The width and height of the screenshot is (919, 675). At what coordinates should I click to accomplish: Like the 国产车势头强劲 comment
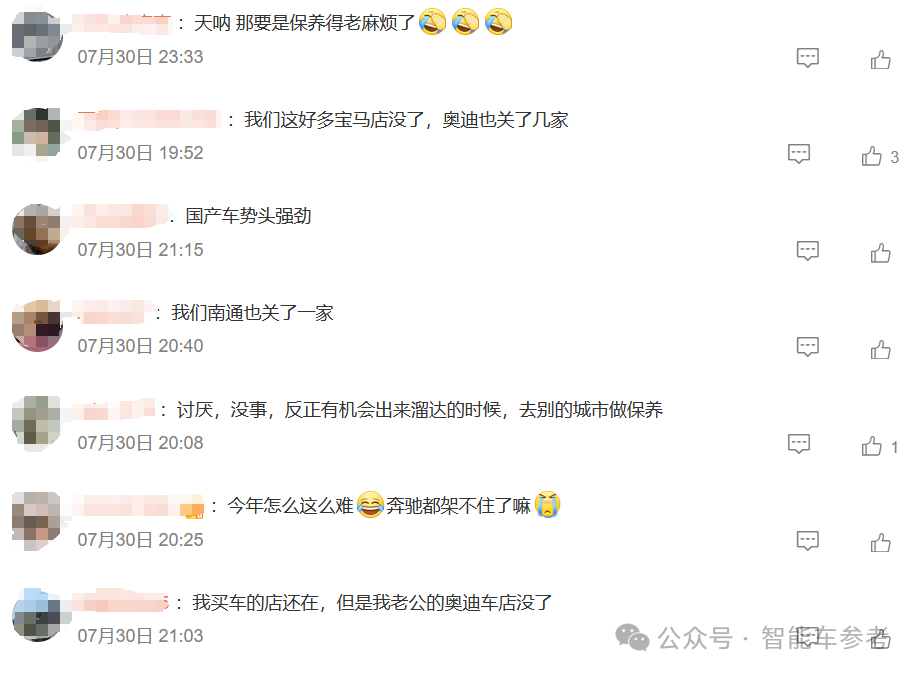[880, 253]
